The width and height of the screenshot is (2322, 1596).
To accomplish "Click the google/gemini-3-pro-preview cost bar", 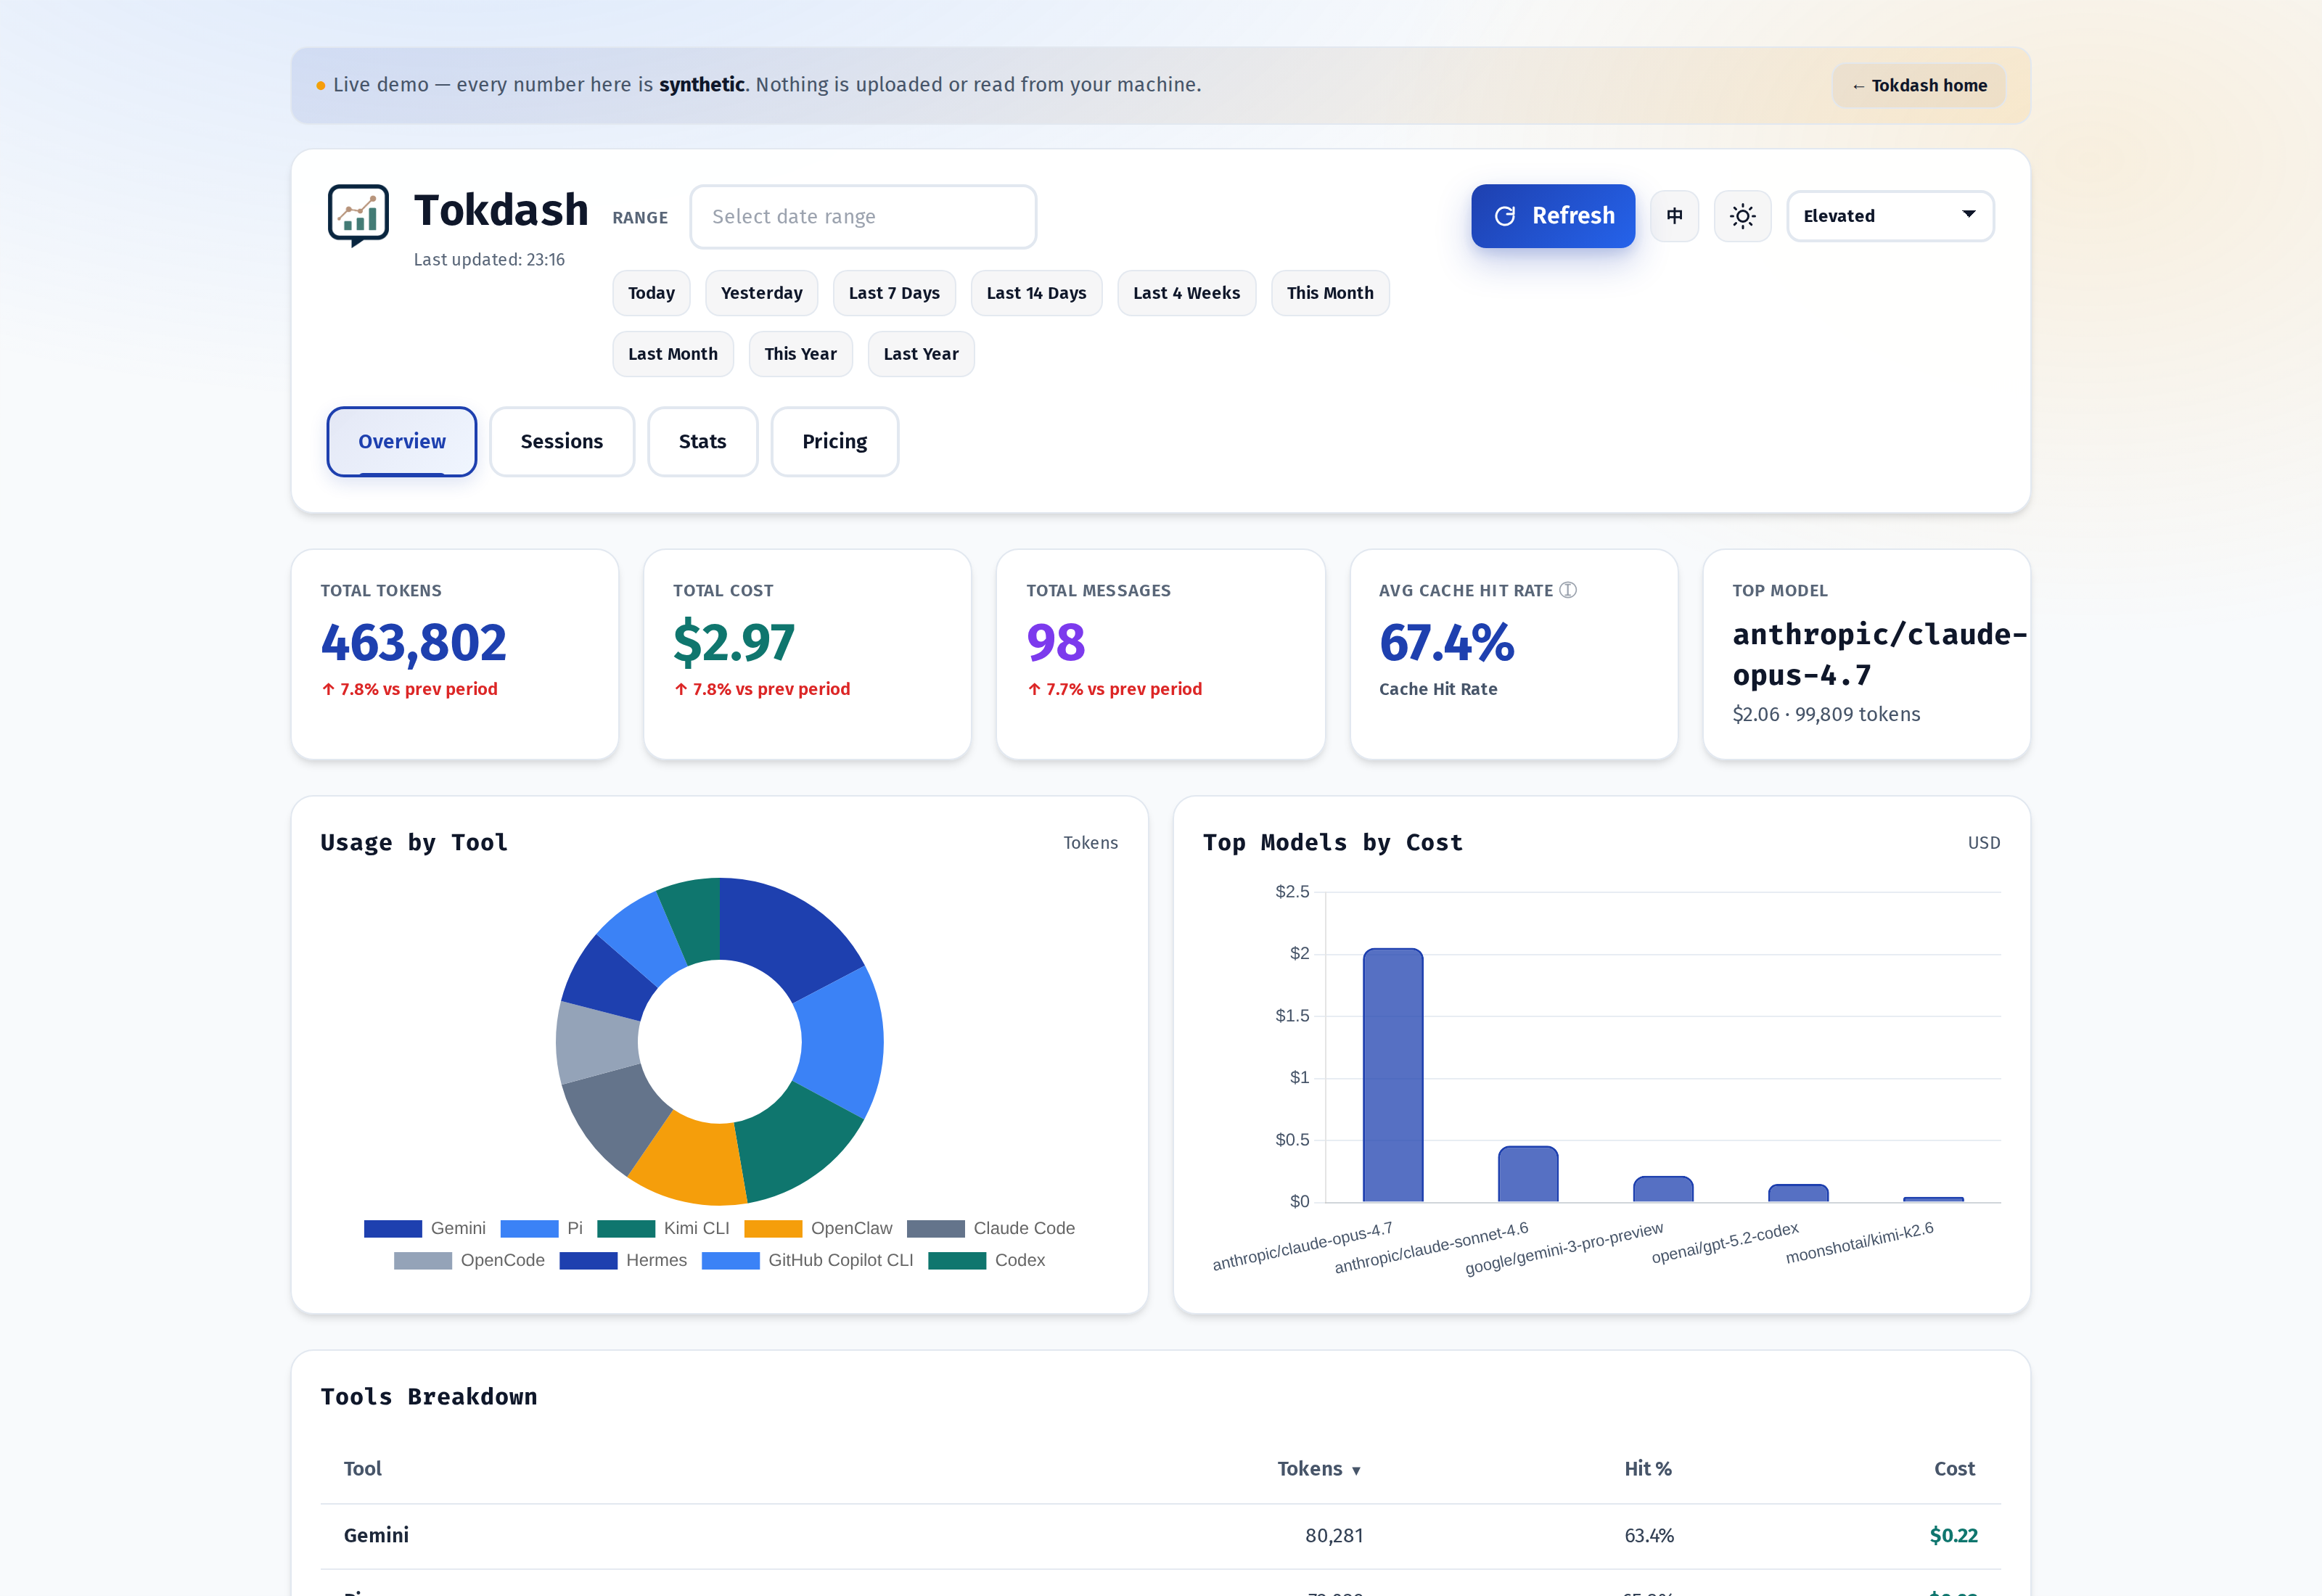I will 1663,1189.
